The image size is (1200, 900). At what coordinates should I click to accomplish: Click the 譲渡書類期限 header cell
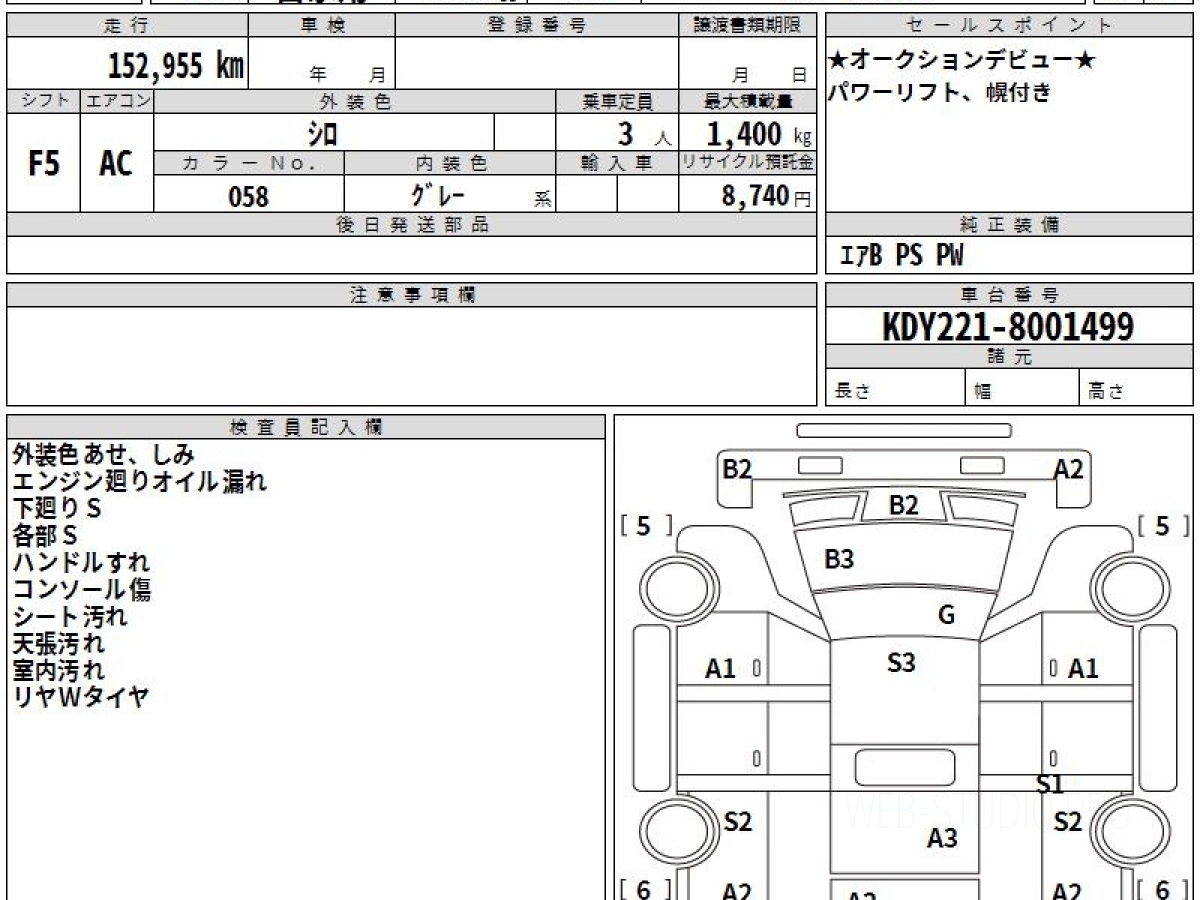(747, 26)
